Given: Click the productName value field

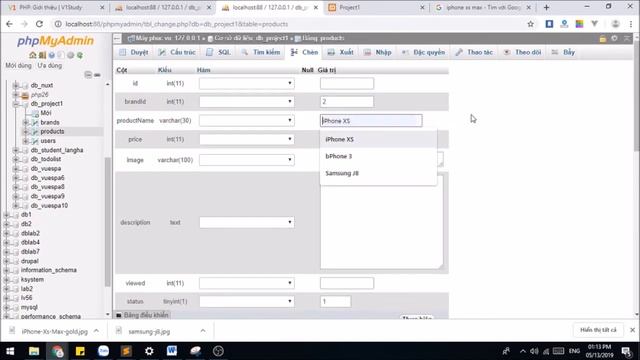Looking at the screenshot, I should pyautogui.click(x=371, y=120).
